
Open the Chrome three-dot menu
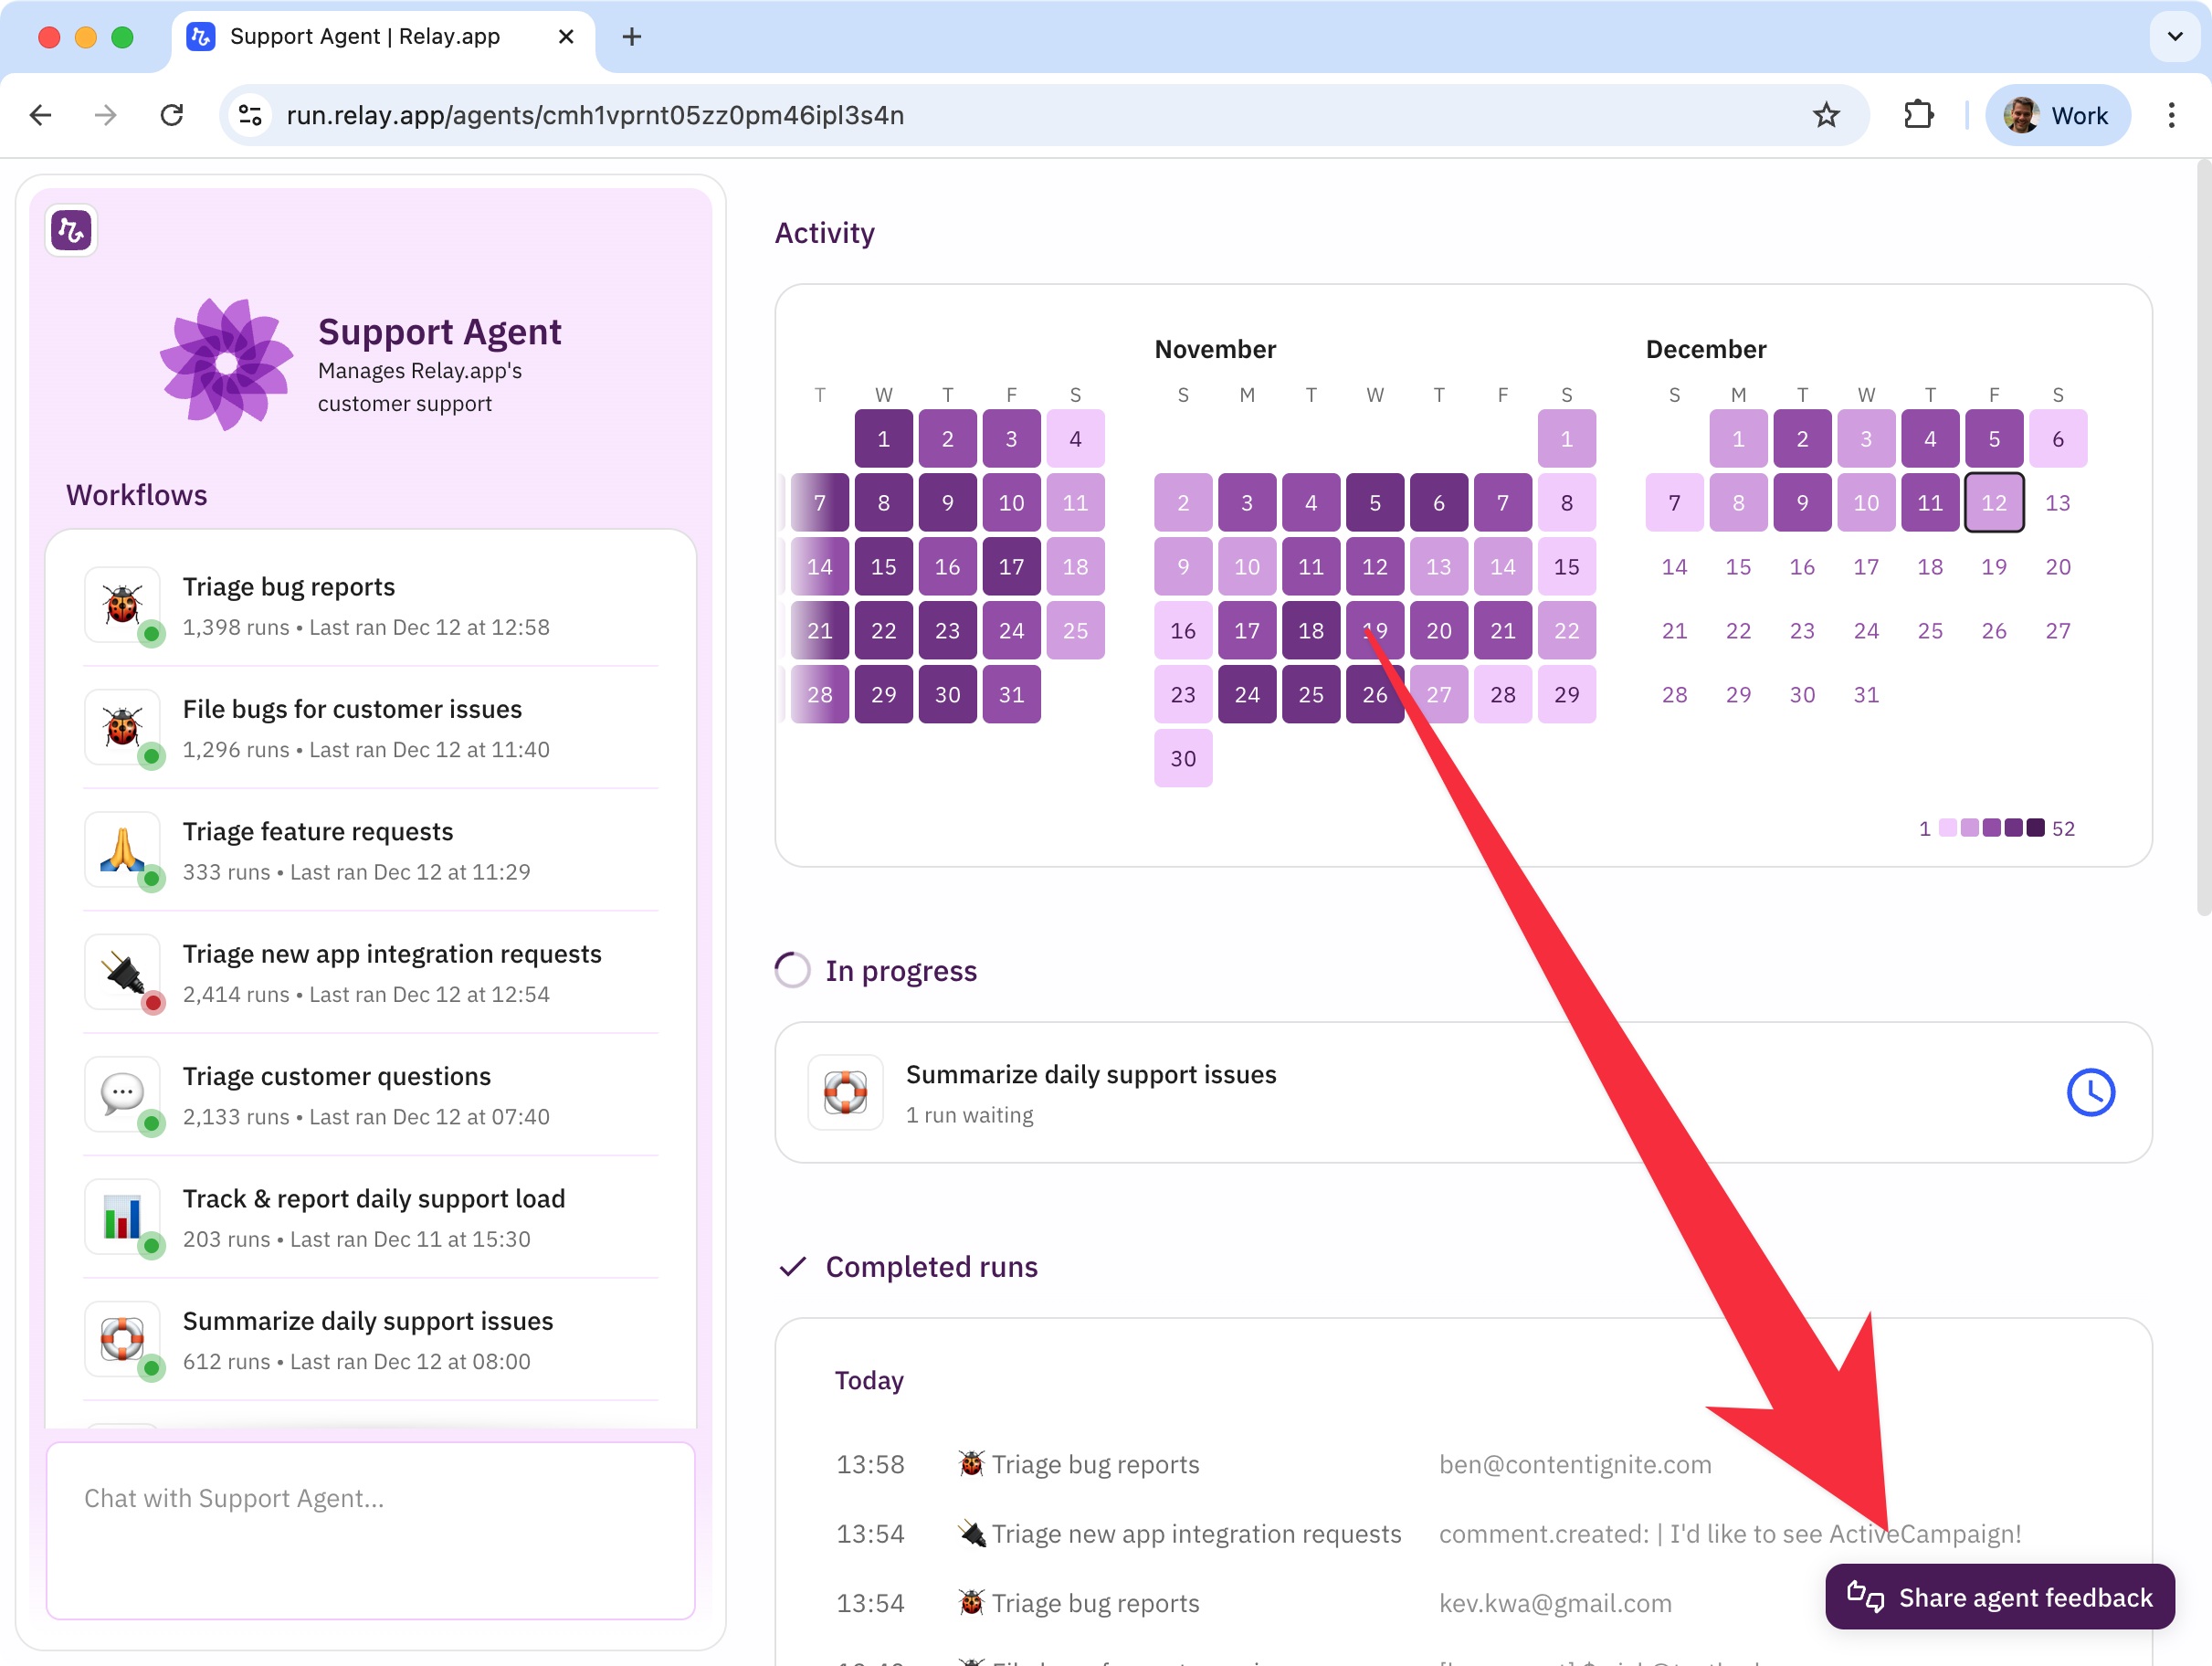click(x=2170, y=115)
